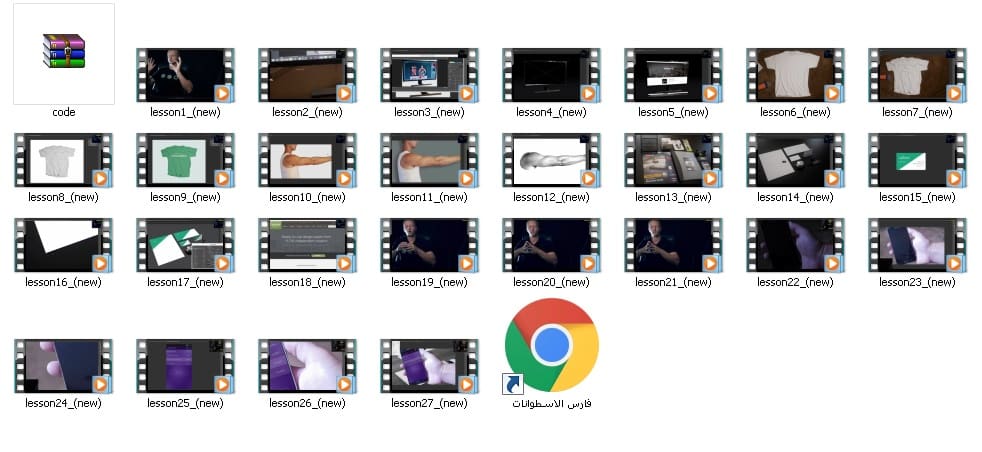The height and width of the screenshot is (452, 982).
Task: Select the lesson23_(new) video file icon
Action: pyautogui.click(x=917, y=245)
